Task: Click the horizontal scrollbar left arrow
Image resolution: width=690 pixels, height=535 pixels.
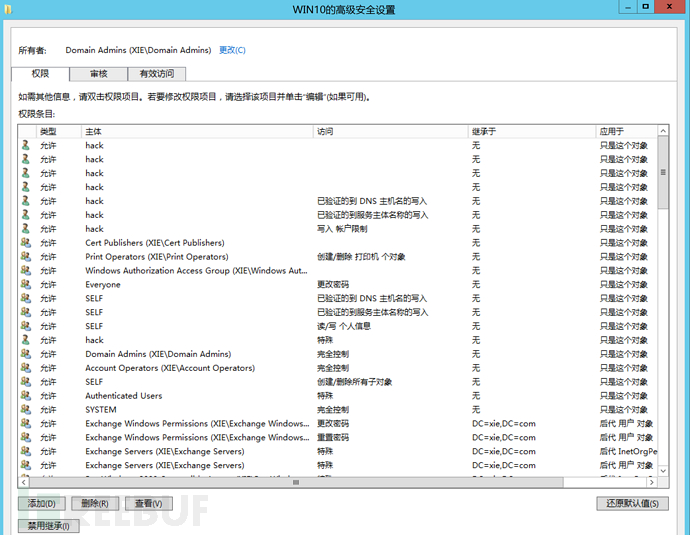Action: pos(24,483)
